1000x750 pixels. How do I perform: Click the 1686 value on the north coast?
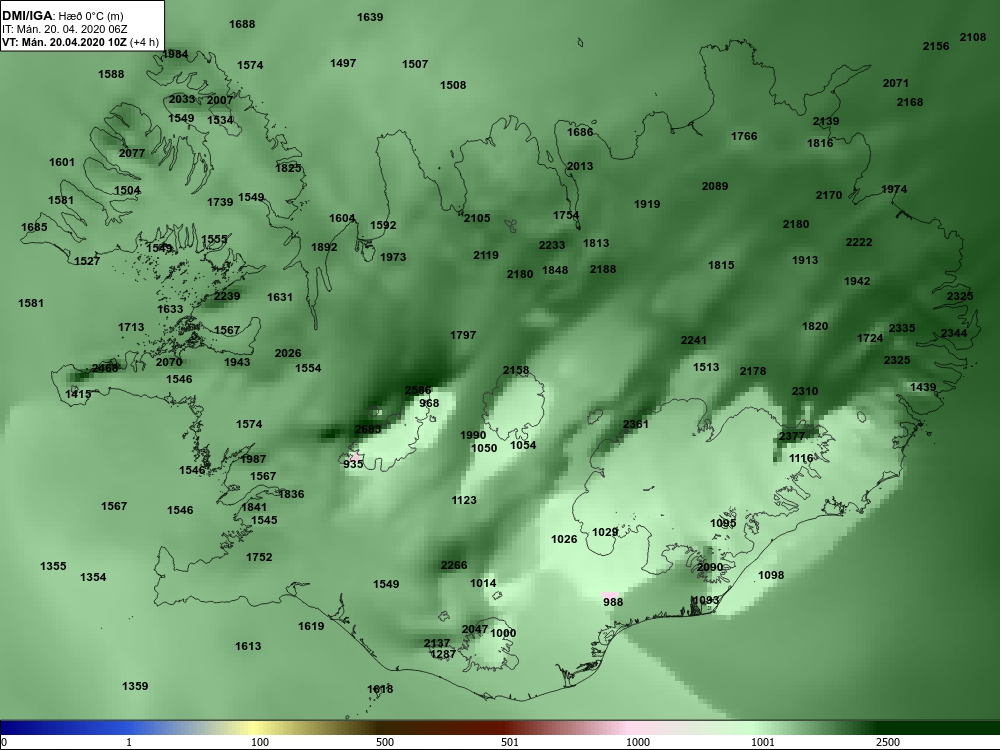click(x=580, y=132)
